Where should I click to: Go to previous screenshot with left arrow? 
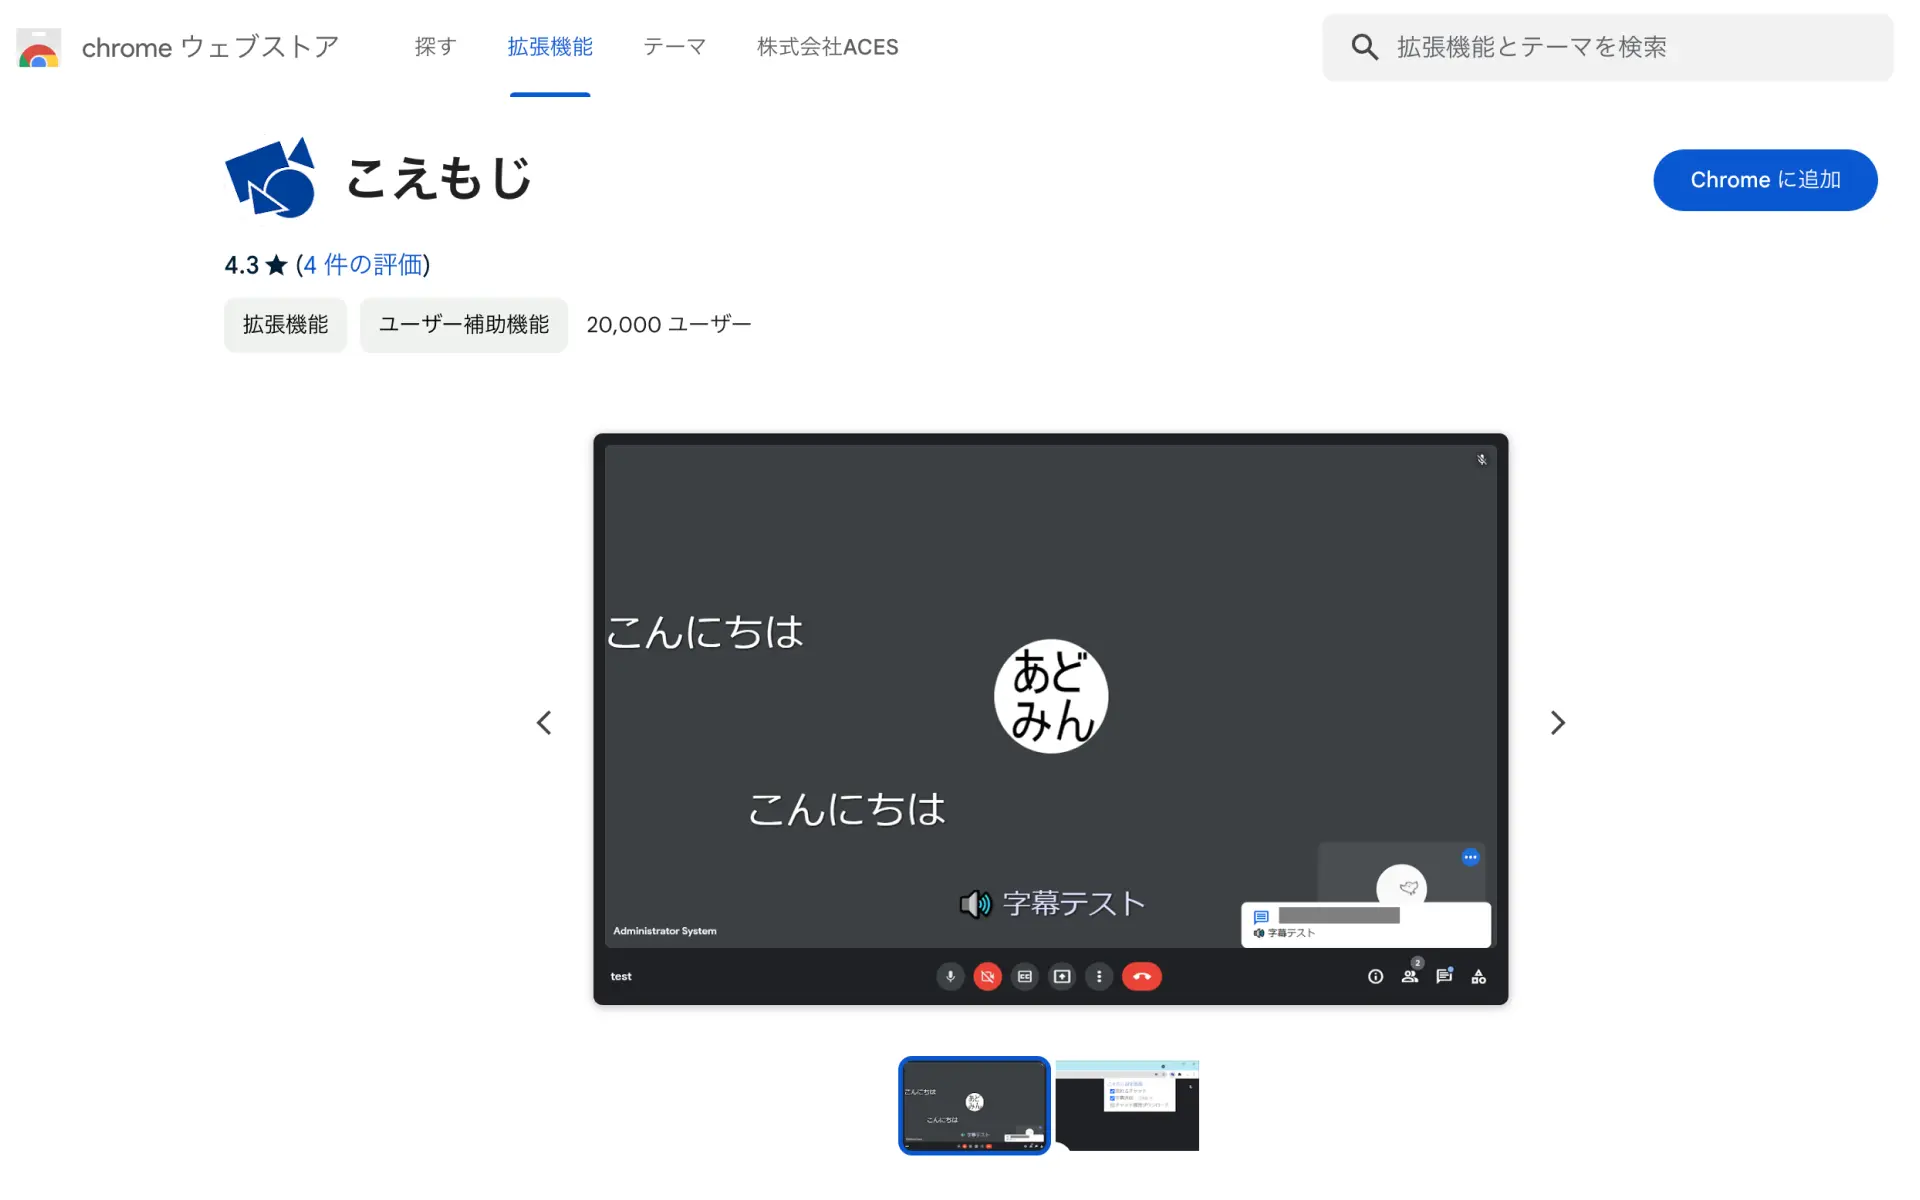[544, 723]
